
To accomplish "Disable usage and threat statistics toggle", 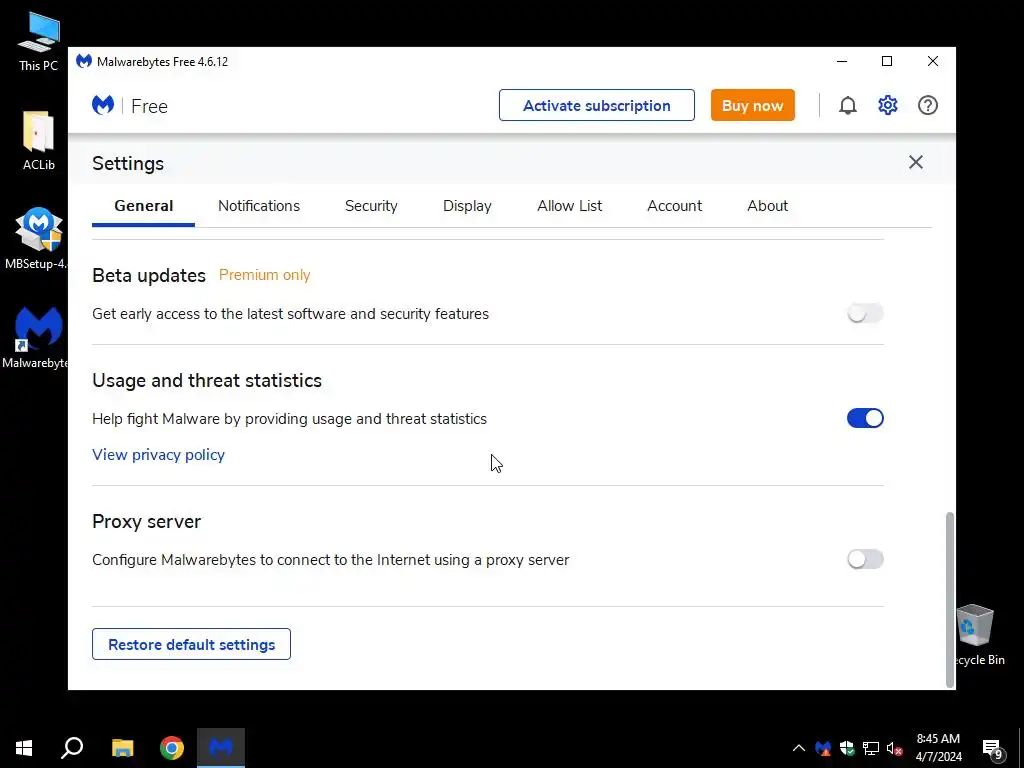I will point(865,418).
